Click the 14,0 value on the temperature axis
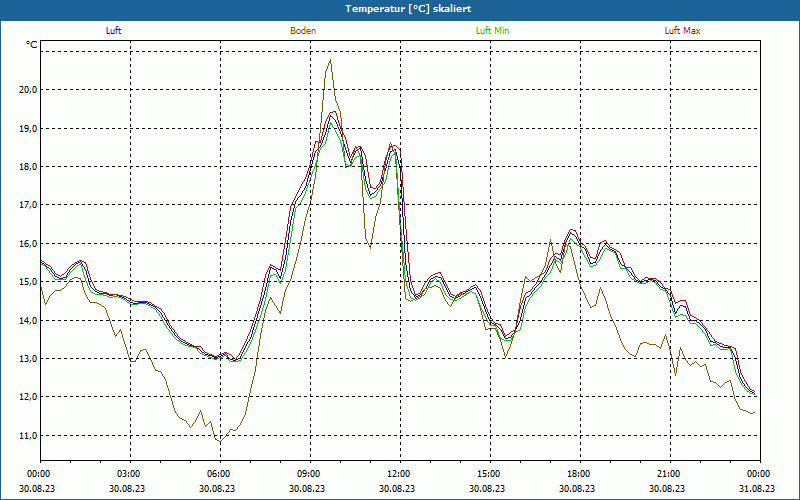The width and height of the screenshot is (800, 500). (x=28, y=321)
